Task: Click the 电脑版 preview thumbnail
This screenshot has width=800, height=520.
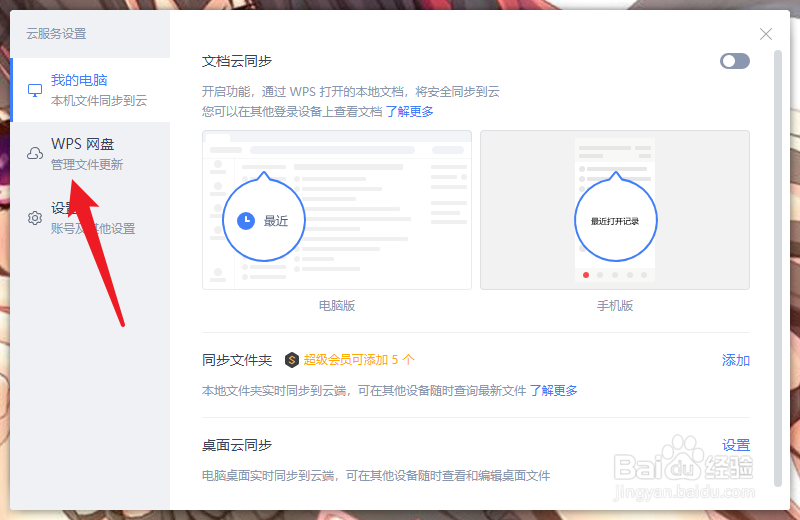Action: [337, 210]
